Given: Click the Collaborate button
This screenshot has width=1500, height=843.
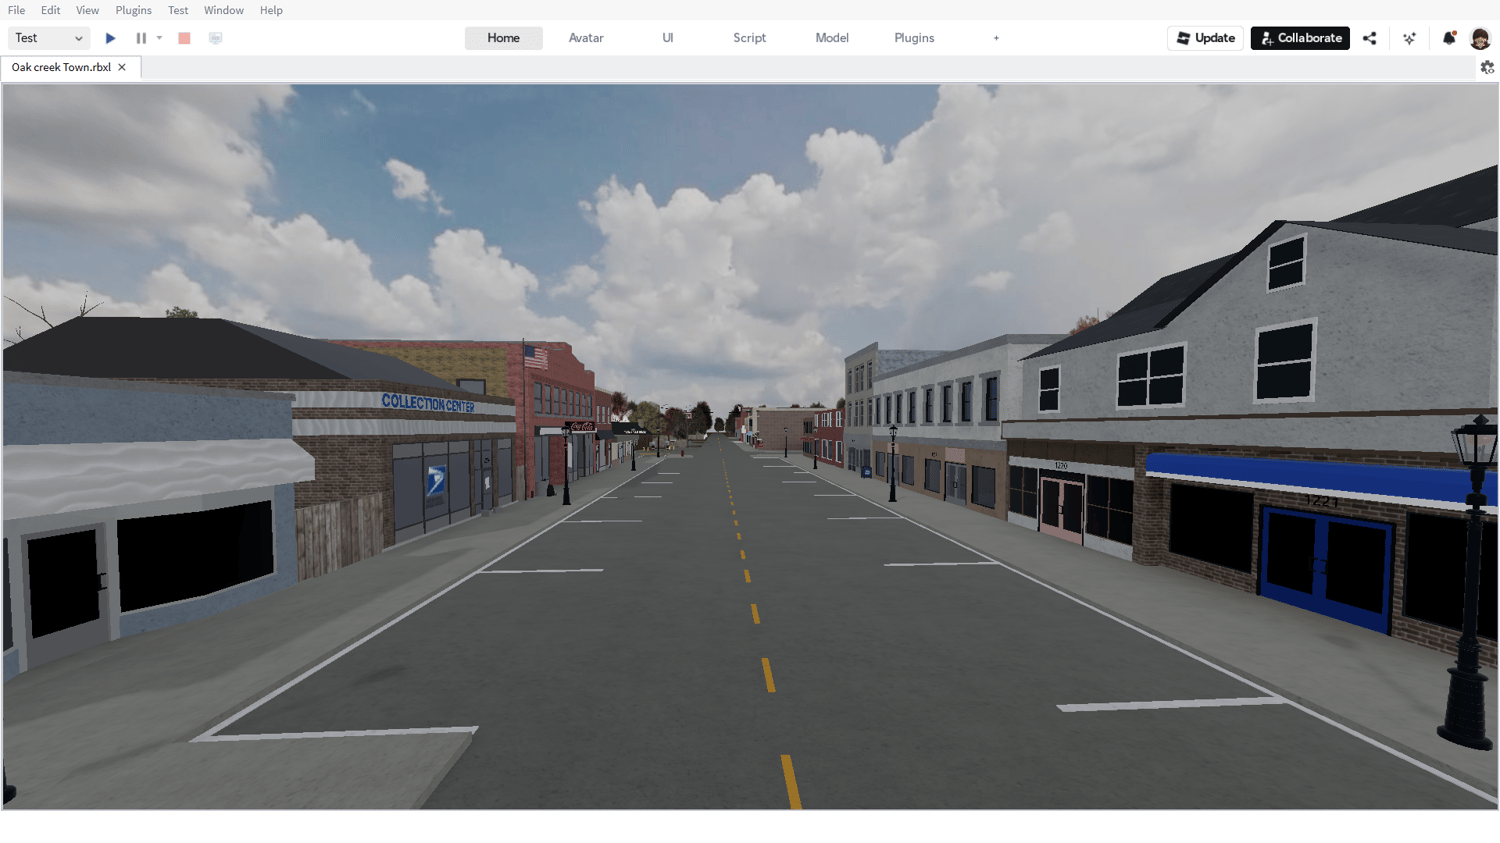Looking at the screenshot, I should pos(1299,37).
